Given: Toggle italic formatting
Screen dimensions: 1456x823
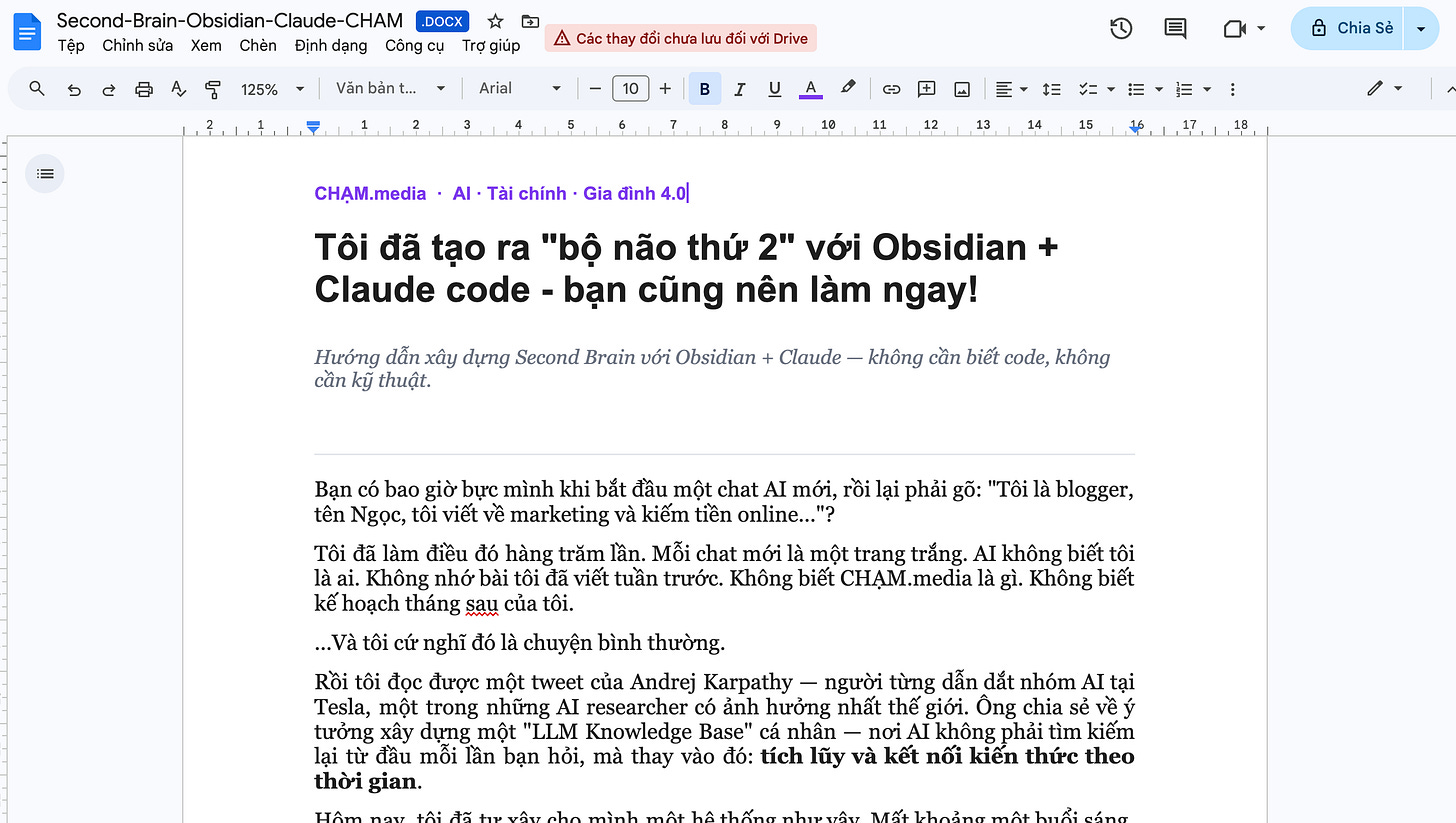Looking at the screenshot, I should [x=740, y=89].
